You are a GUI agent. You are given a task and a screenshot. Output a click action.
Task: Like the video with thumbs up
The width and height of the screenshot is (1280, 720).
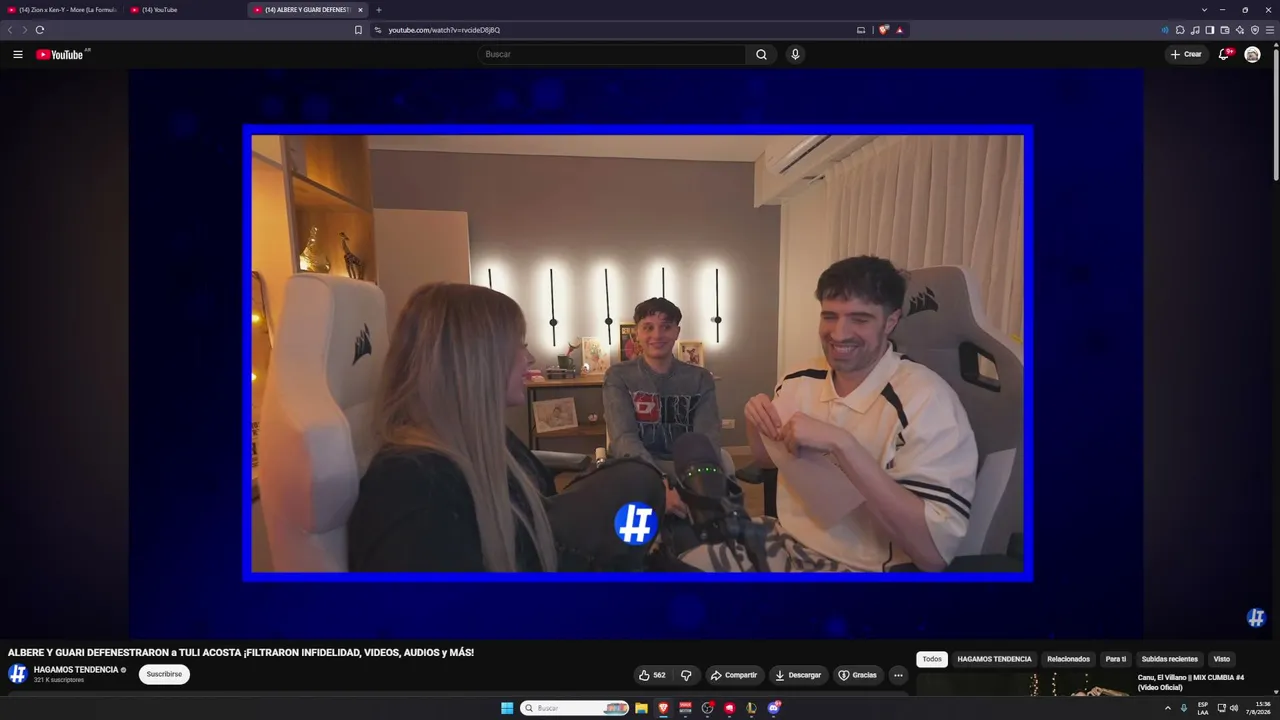point(653,675)
